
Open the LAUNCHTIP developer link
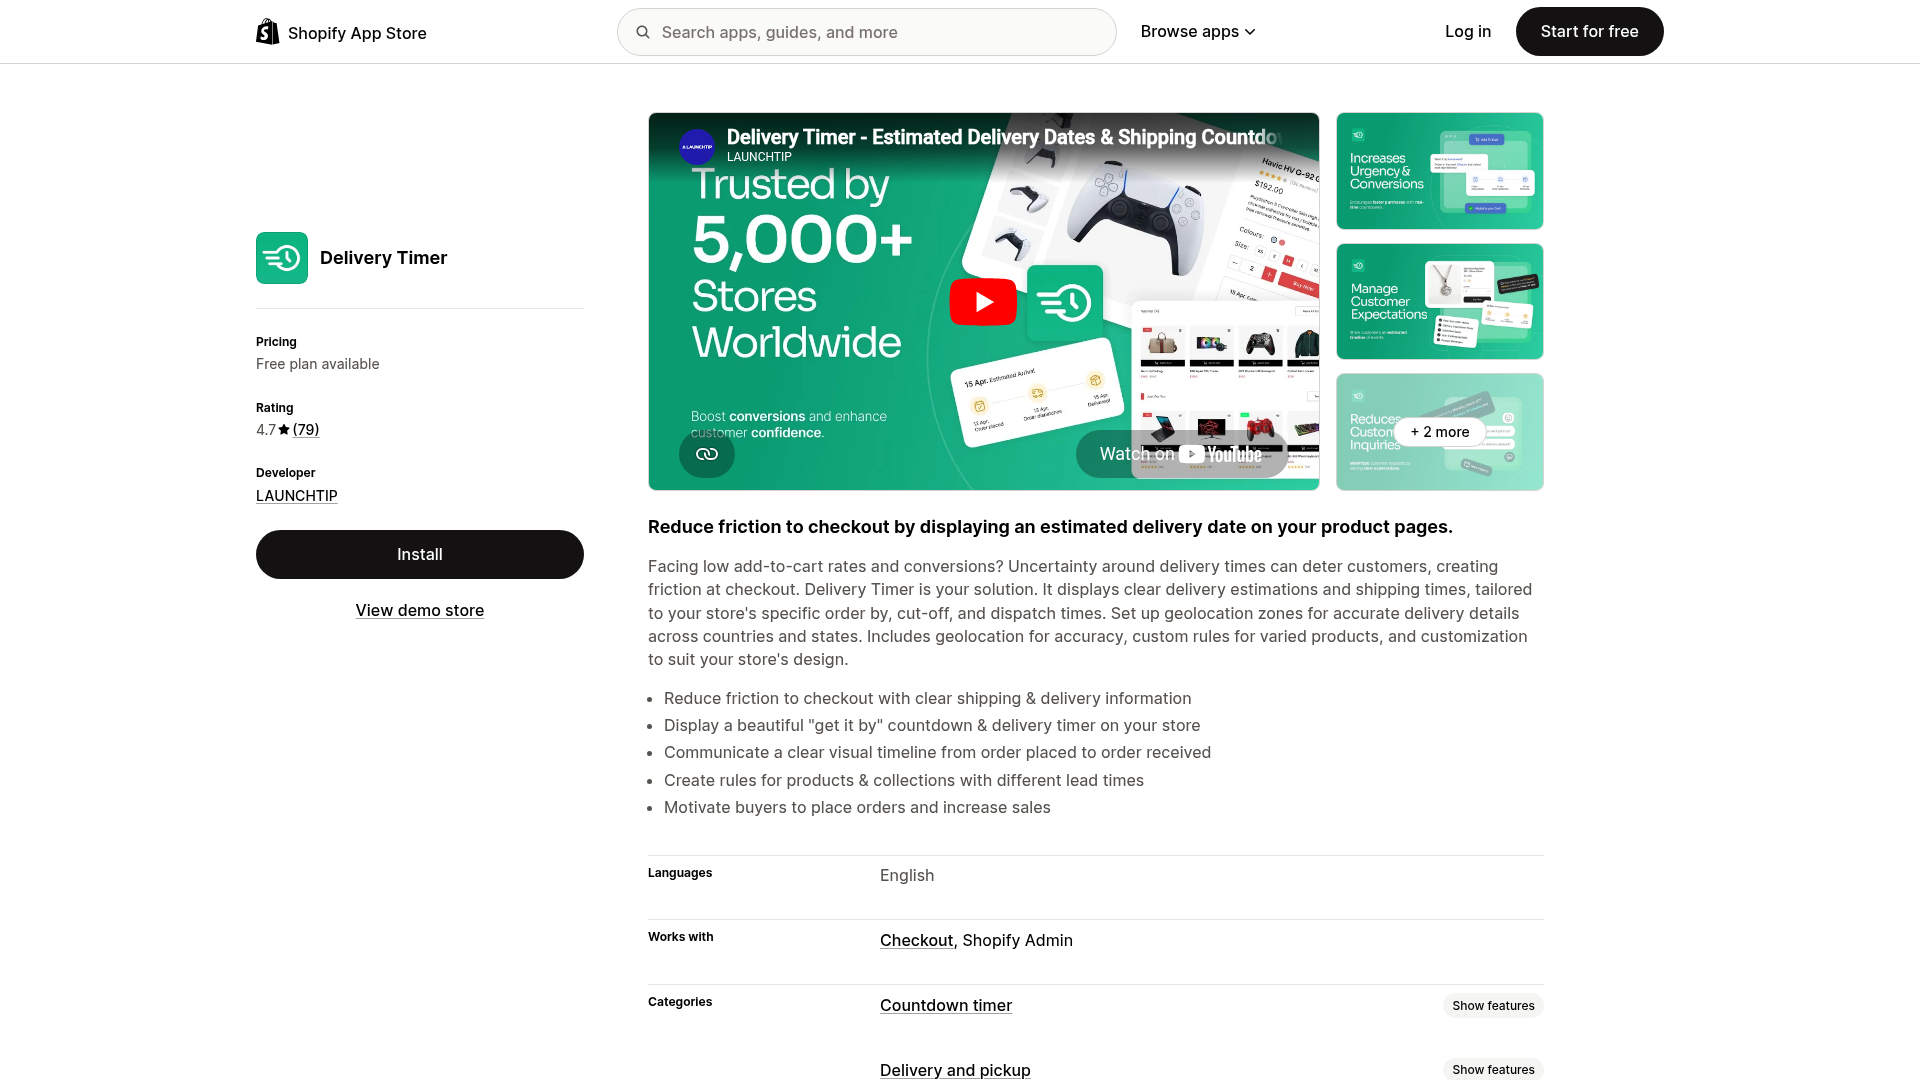297,496
